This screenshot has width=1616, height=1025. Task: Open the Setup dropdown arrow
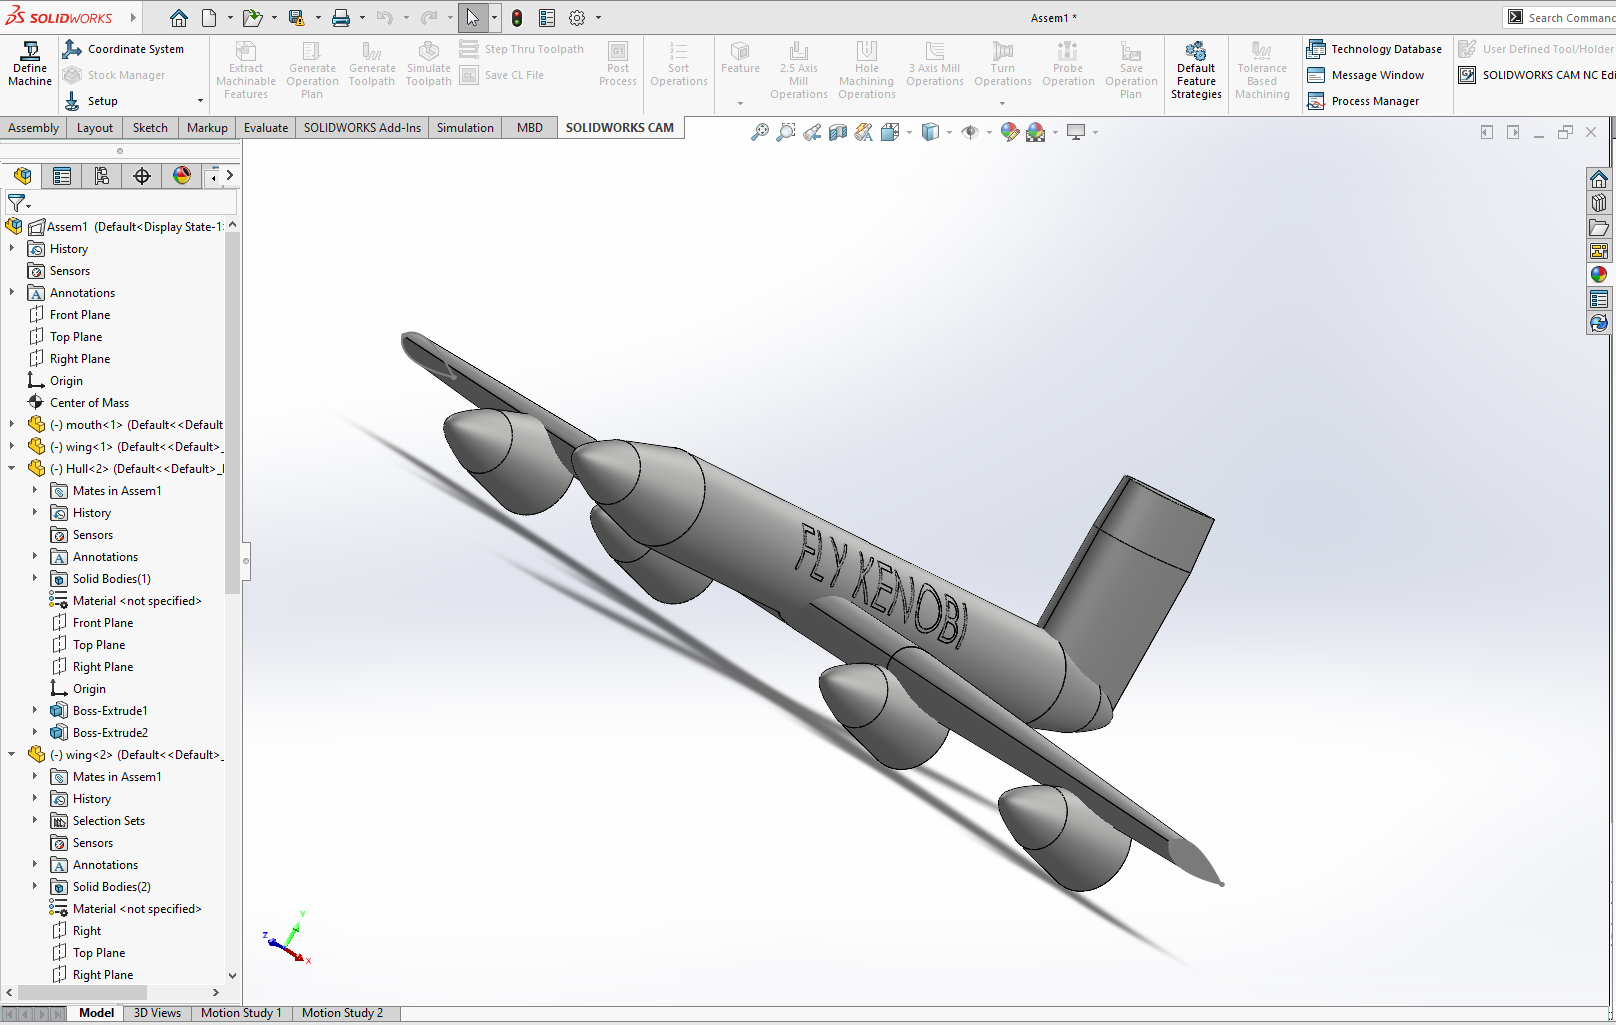click(200, 101)
